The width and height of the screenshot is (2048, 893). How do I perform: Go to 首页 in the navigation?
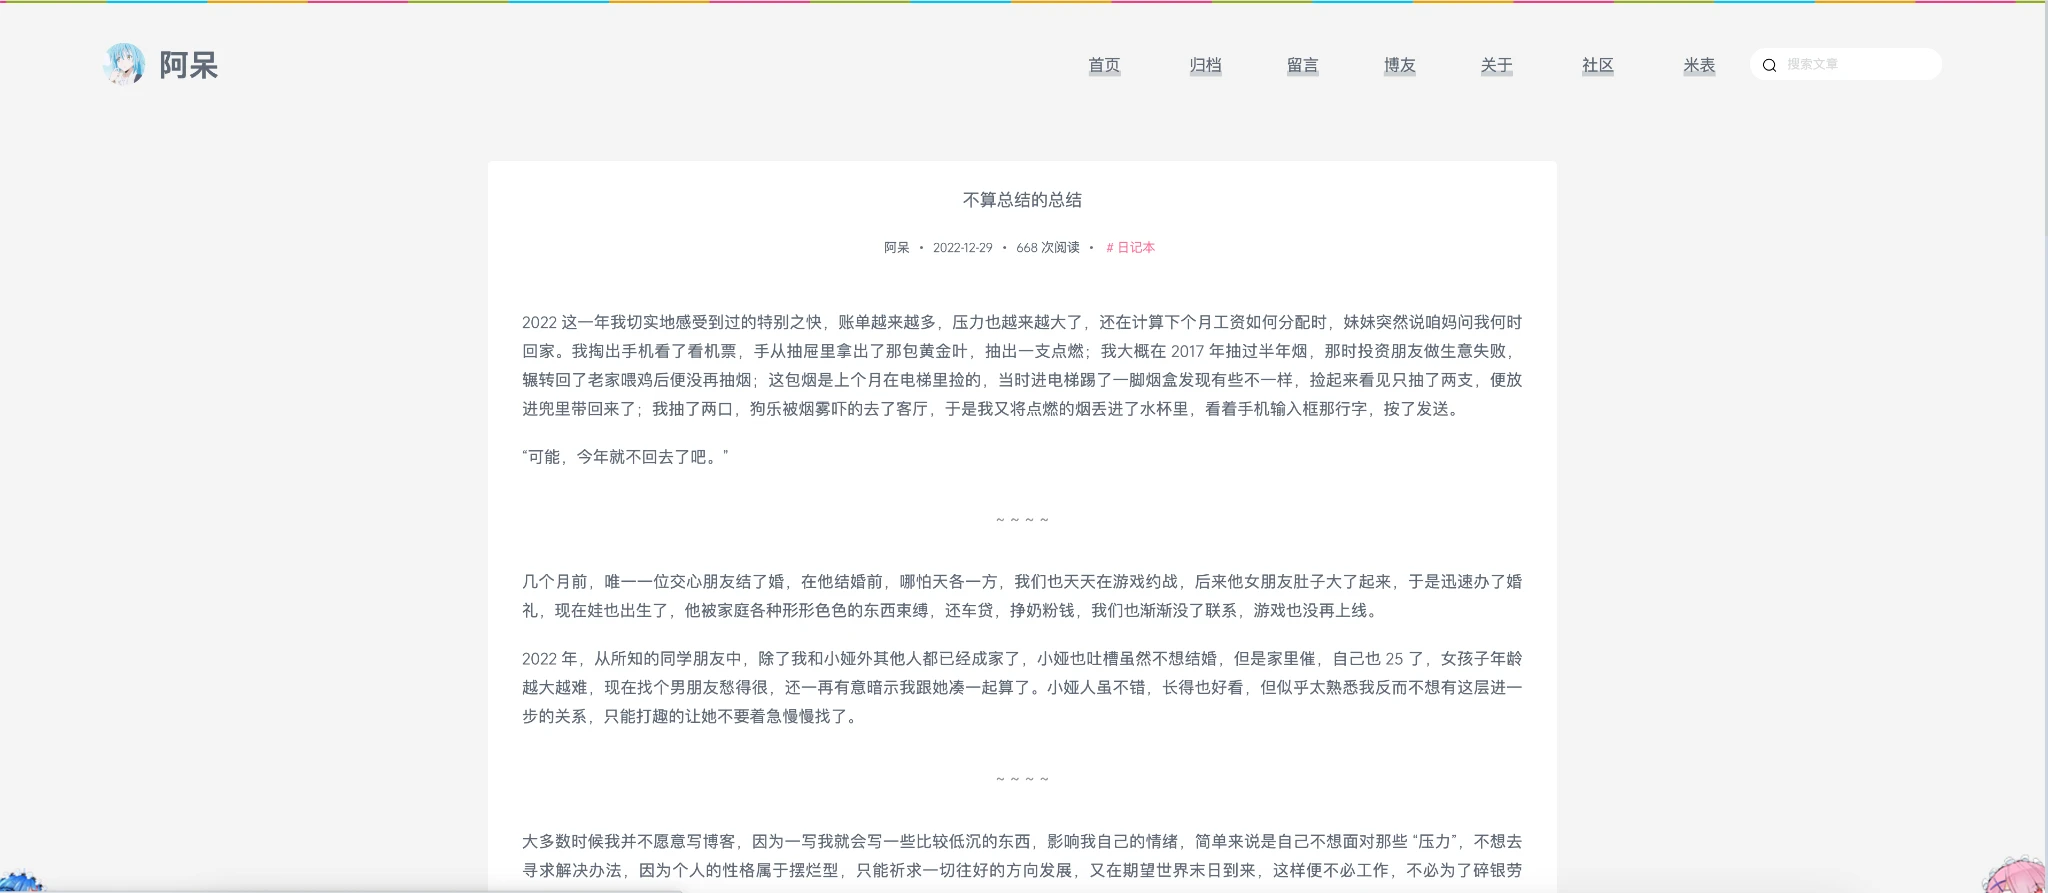pyautogui.click(x=1104, y=65)
